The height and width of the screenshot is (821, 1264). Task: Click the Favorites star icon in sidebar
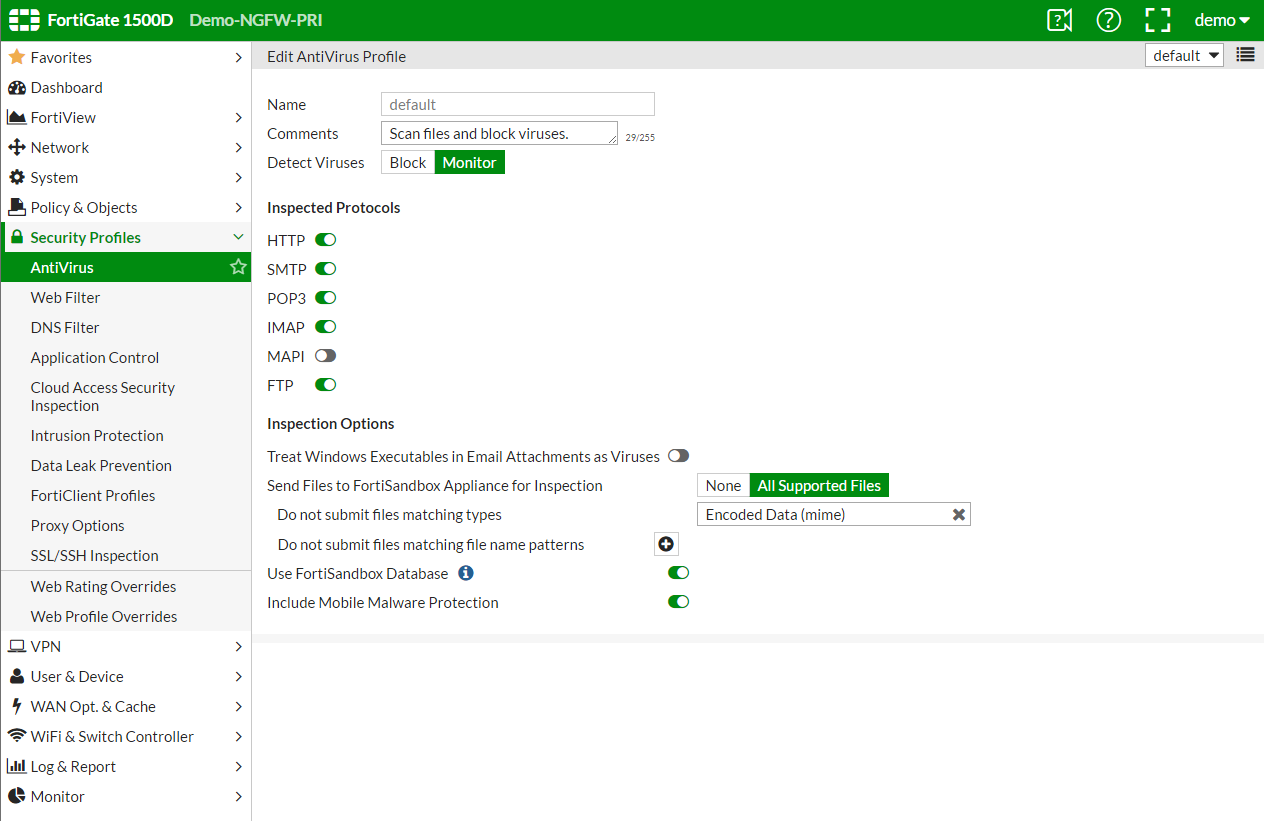(16, 57)
